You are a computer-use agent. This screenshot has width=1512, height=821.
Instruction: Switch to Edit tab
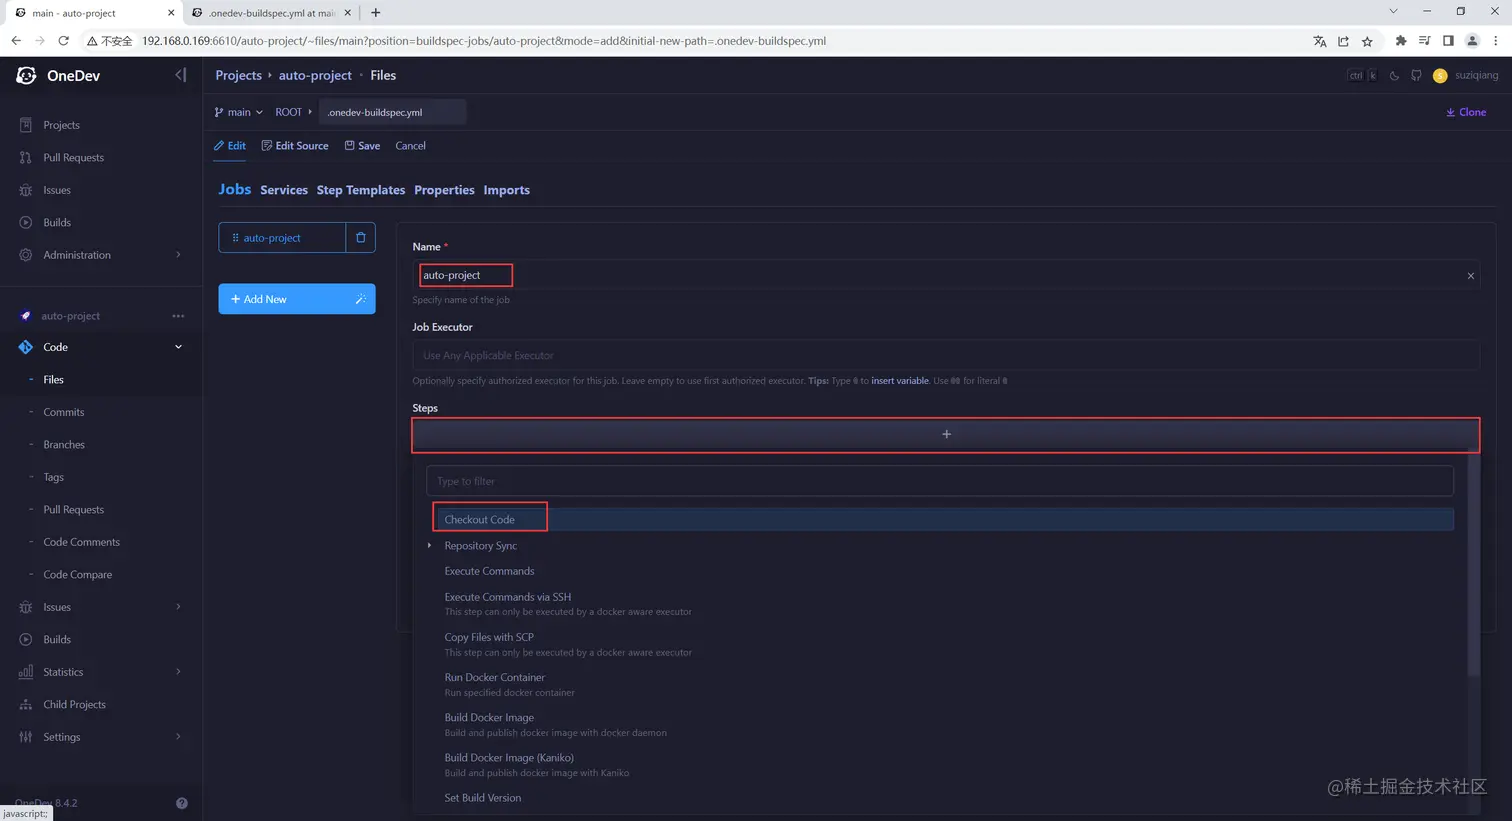pos(230,146)
